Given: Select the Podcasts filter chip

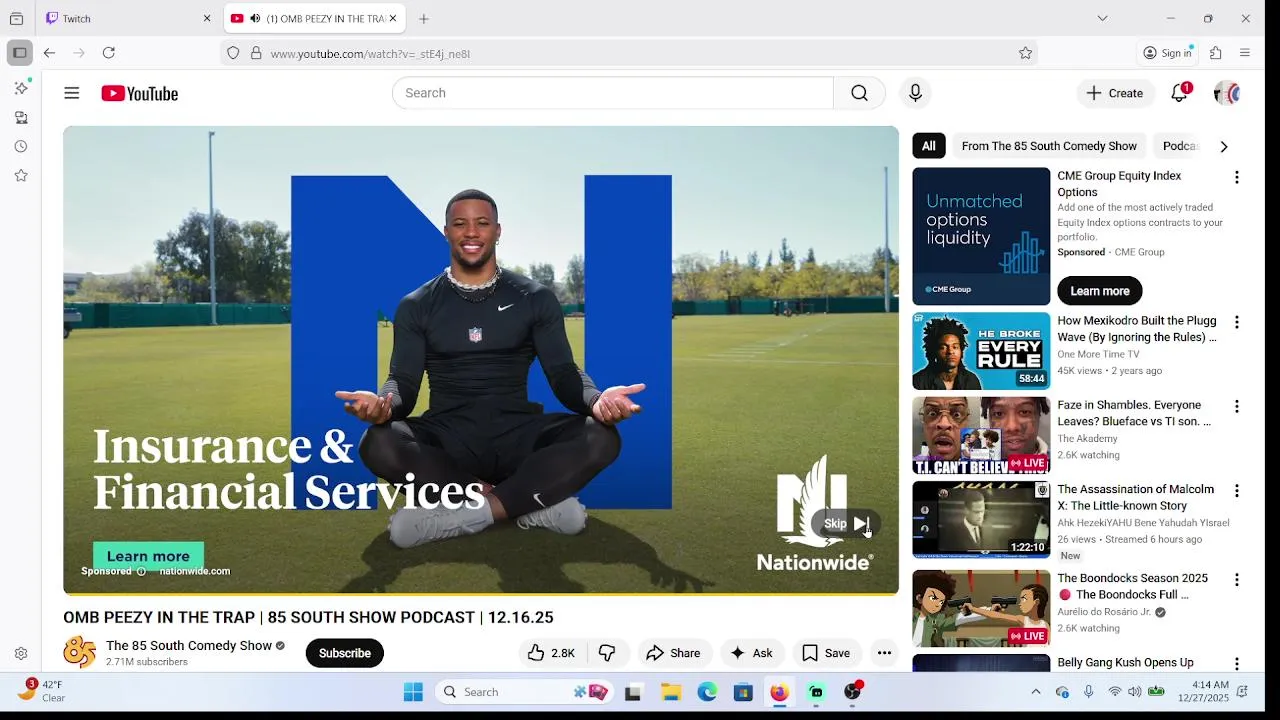Looking at the screenshot, I should pos(1180,146).
